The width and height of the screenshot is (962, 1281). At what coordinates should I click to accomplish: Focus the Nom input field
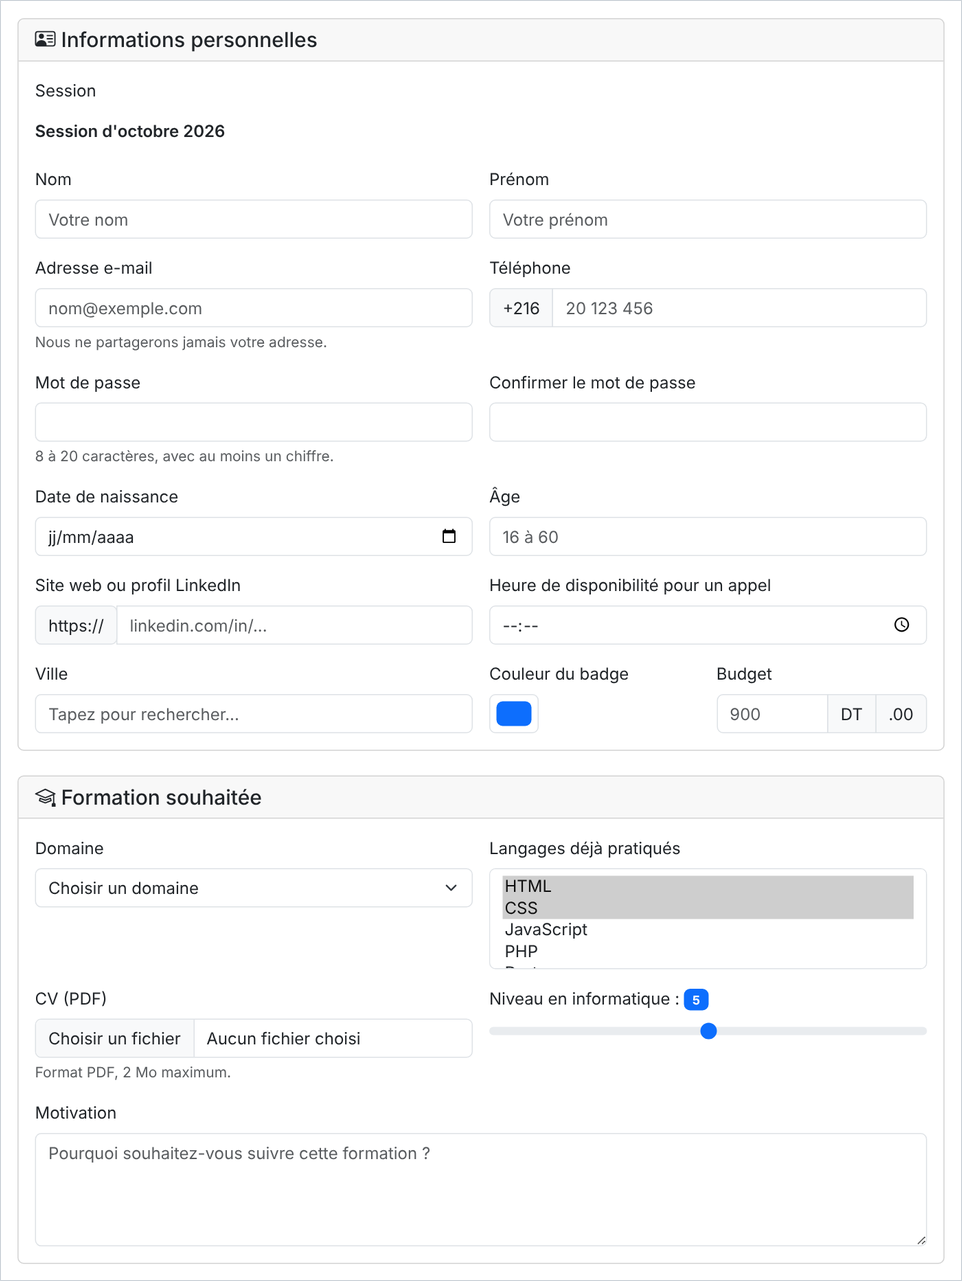click(x=254, y=220)
